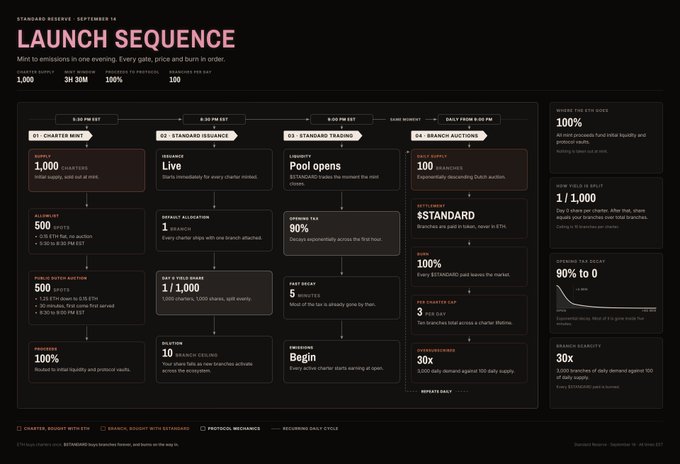Click the Burn 100% card
Viewport: 680px width, 464px height.
[x=469, y=267]
